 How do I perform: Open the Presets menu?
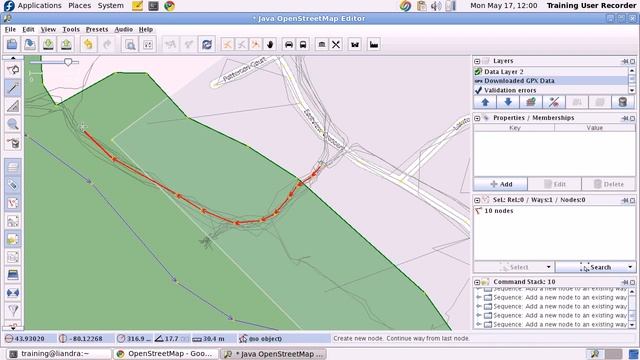click(x=97, y=29)
